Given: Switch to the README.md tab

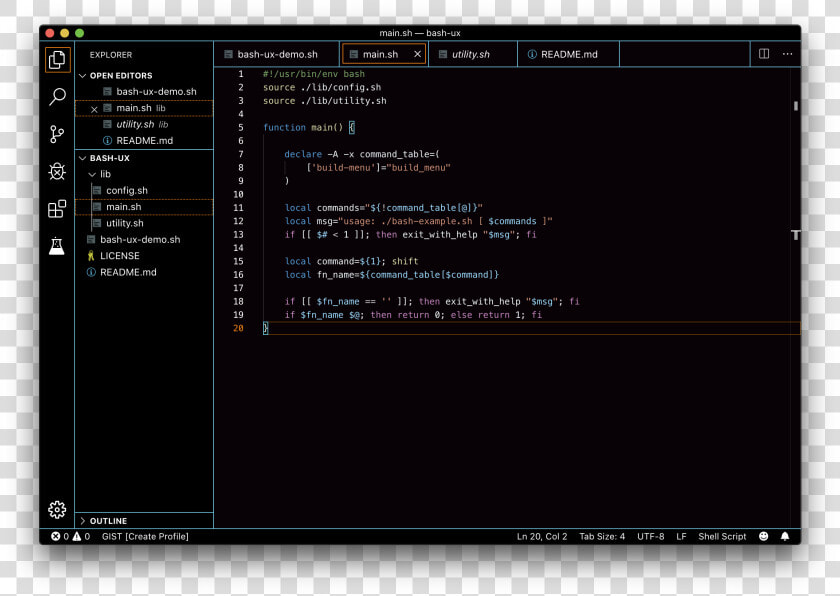Looking at the screenshot, I should pos(569,54).
